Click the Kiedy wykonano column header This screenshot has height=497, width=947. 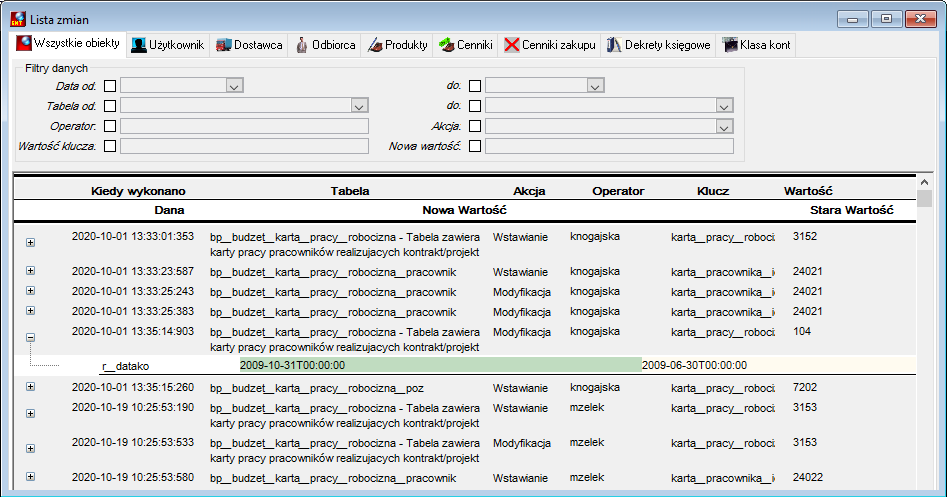tap(138, 191)
